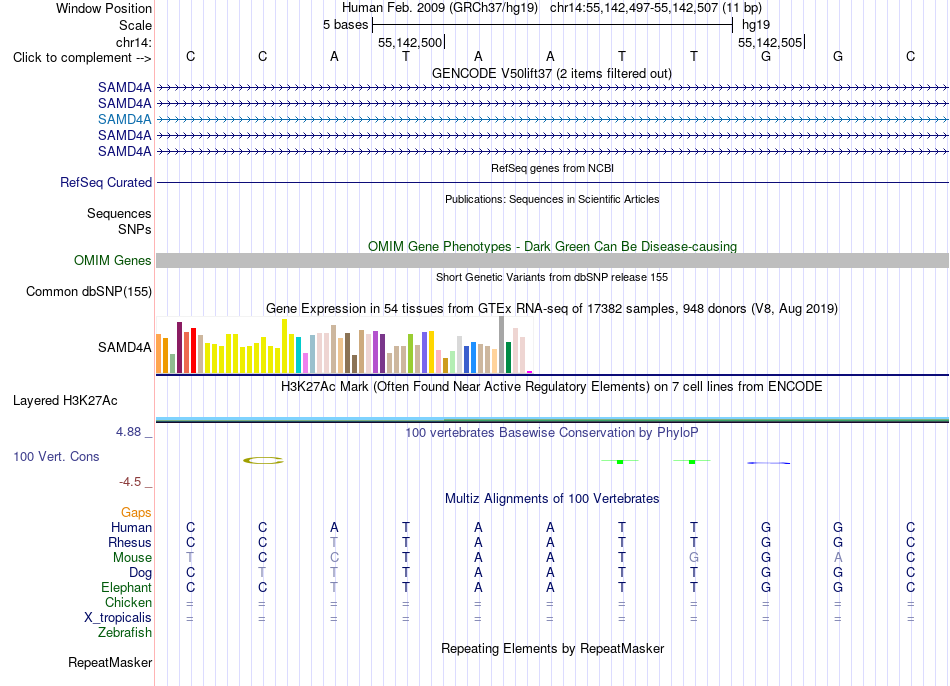Click the 'Click to complement -->' label

[x=82, y=58]
